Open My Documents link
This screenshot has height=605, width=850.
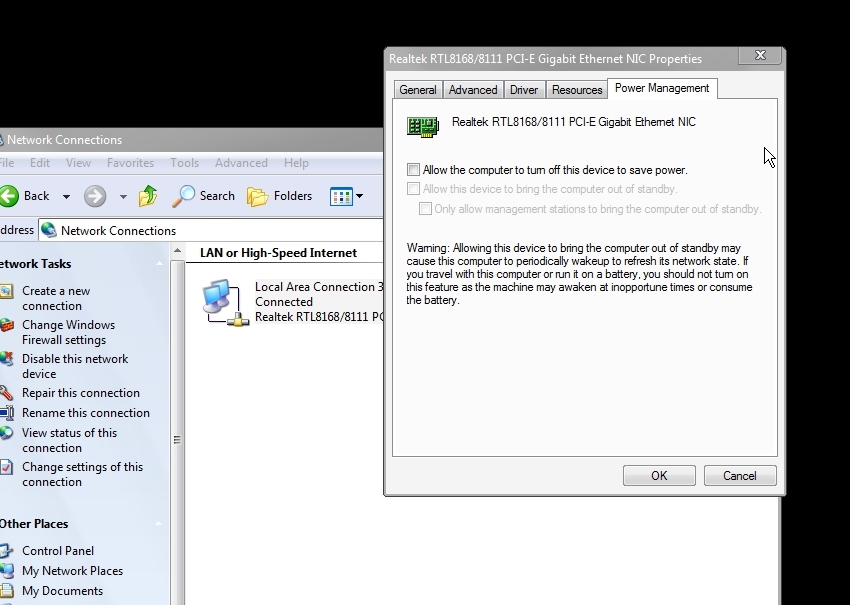(62, 591)
